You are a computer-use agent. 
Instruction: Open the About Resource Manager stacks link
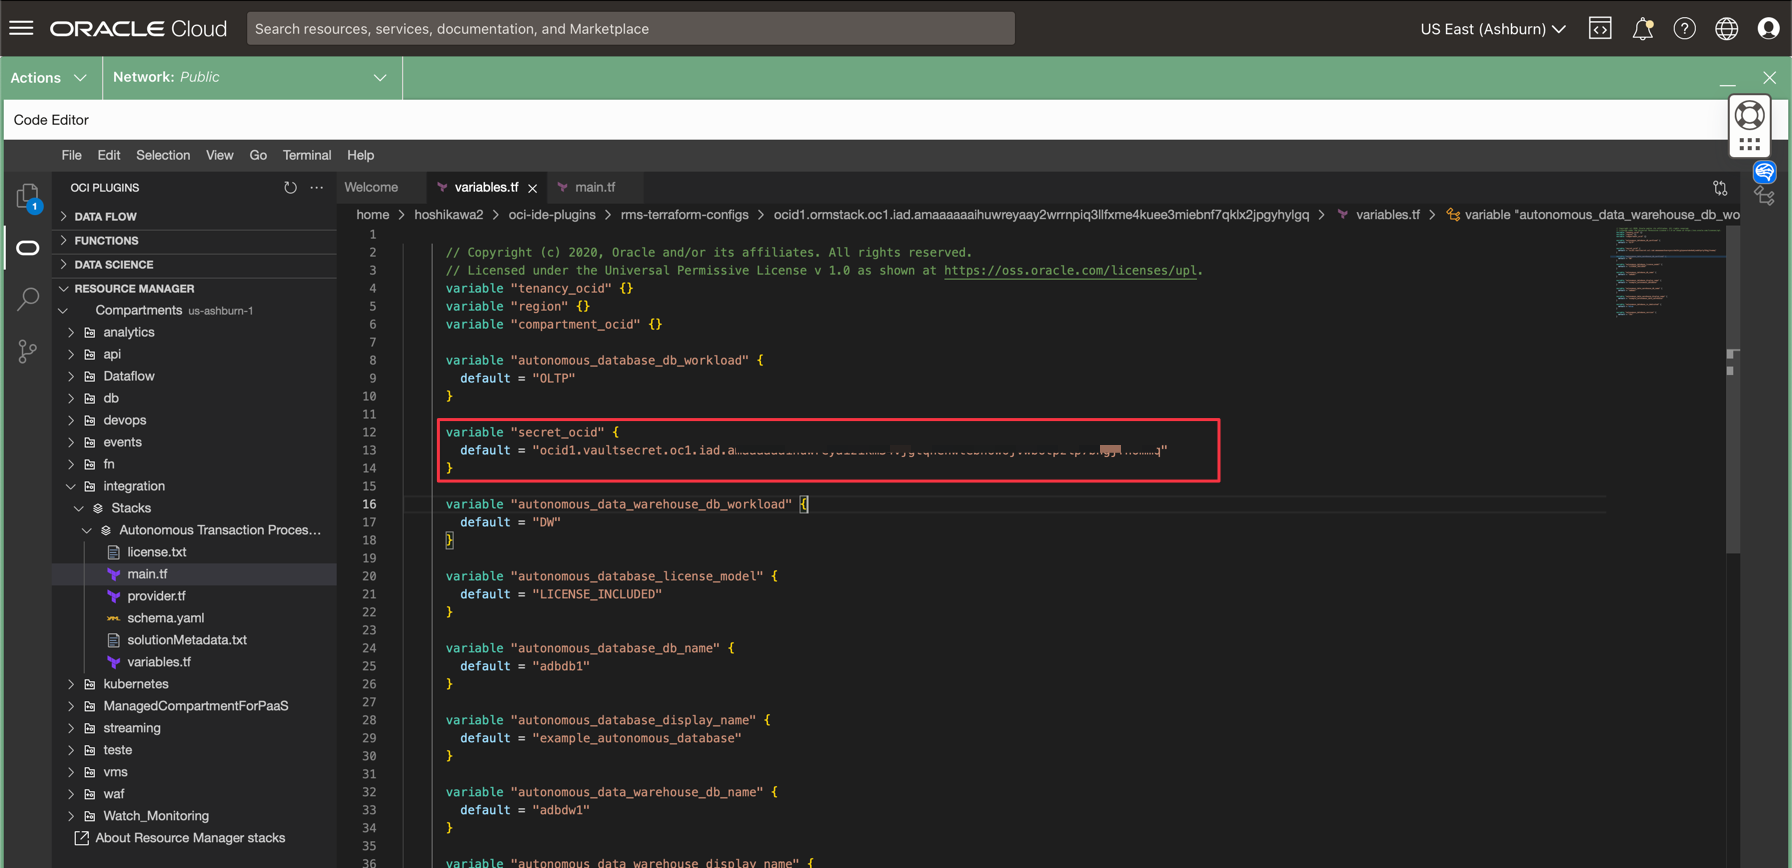[x=190, y=839]
